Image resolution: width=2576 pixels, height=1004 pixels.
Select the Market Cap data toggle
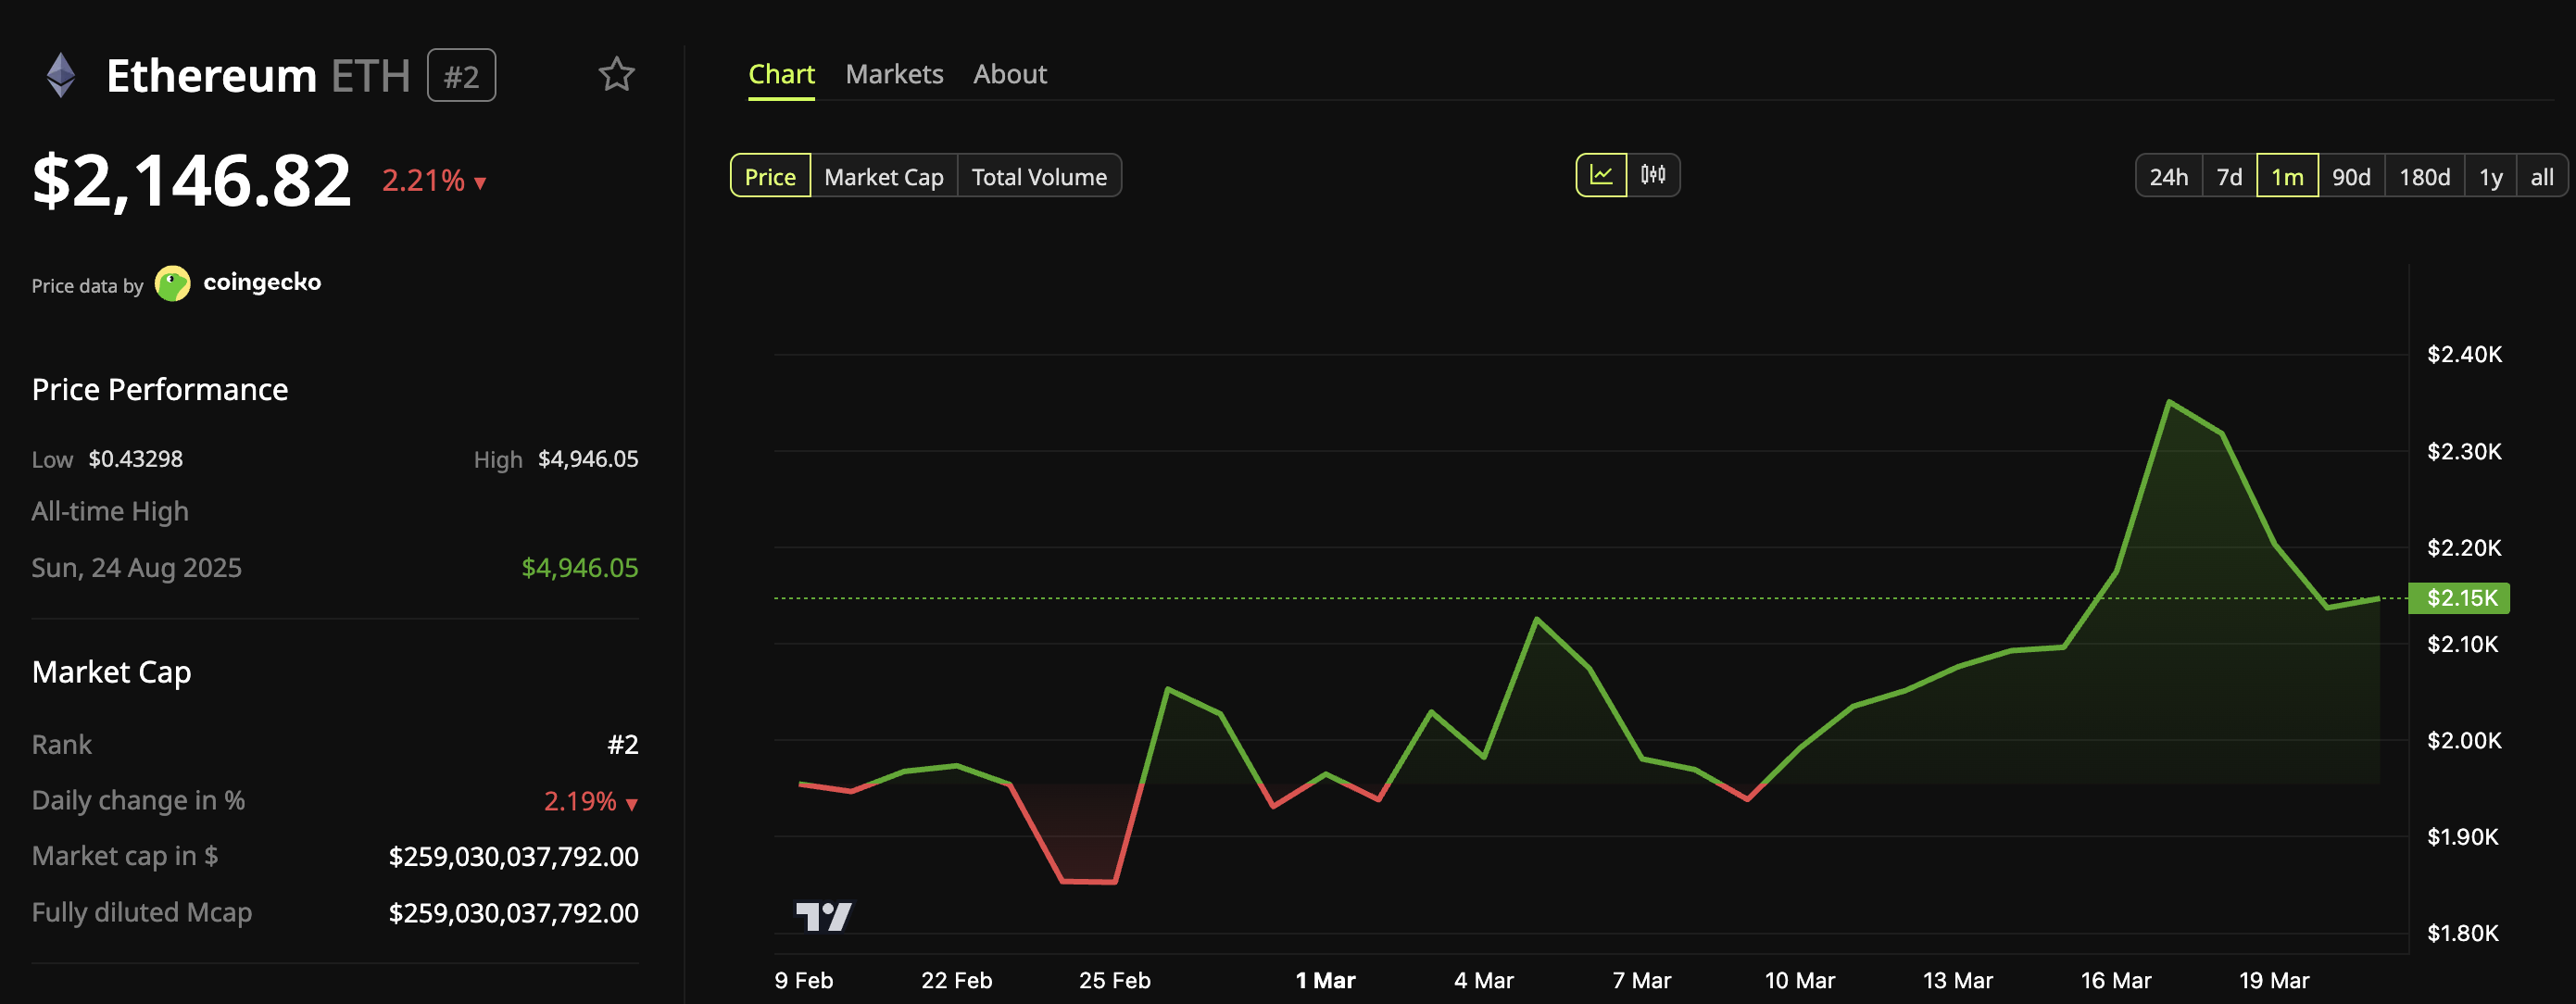(883, 177)
